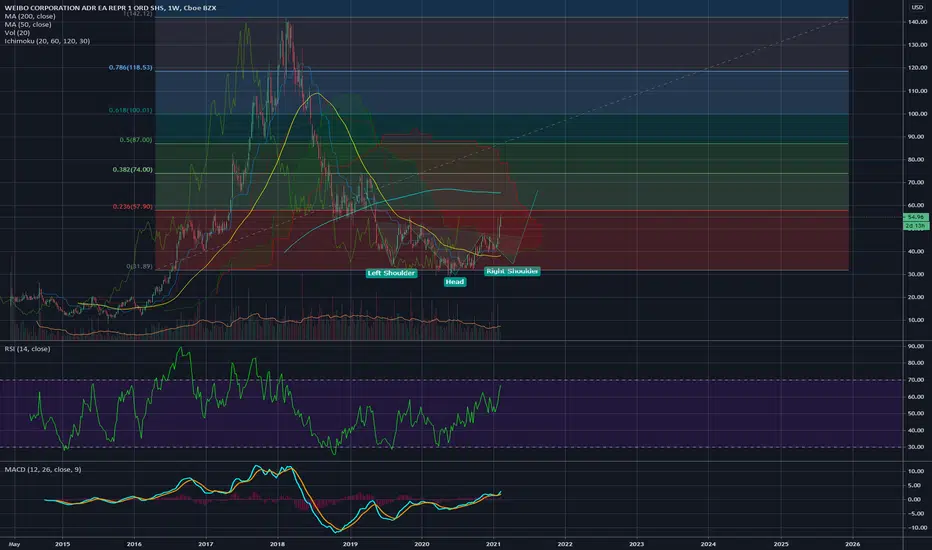
Task: Click 80.00 on the main price axis
Action: click(916, 159)
